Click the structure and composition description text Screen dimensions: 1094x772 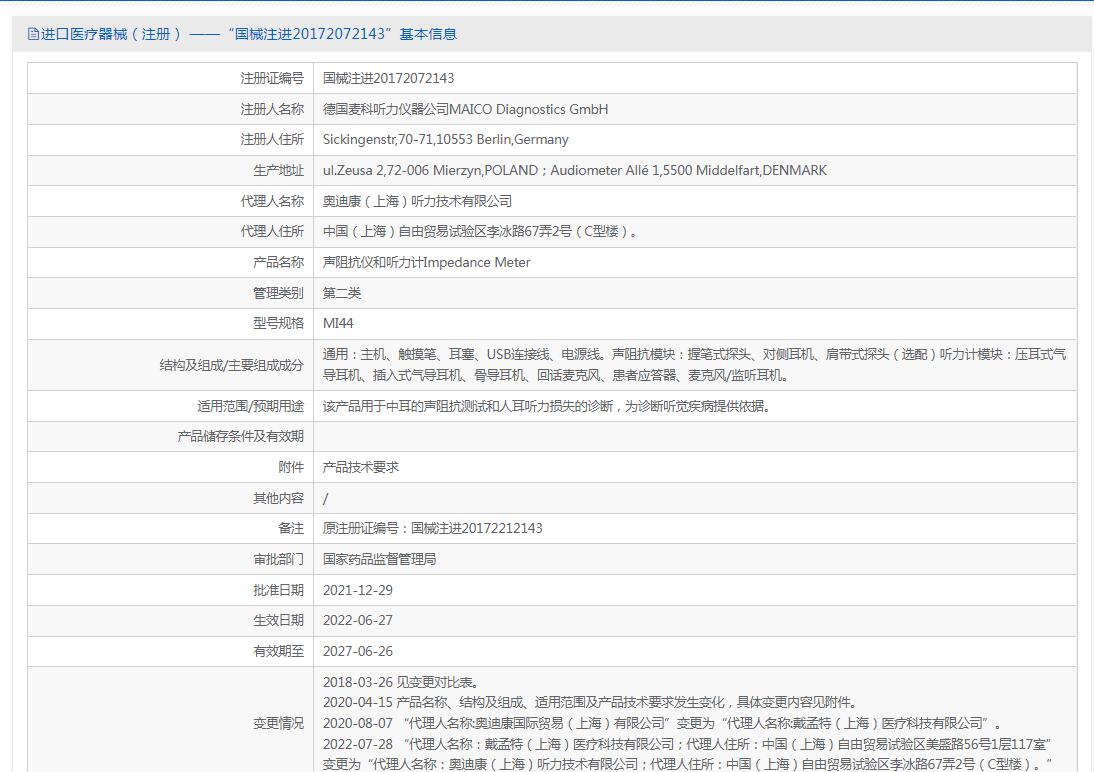(694, 365)
